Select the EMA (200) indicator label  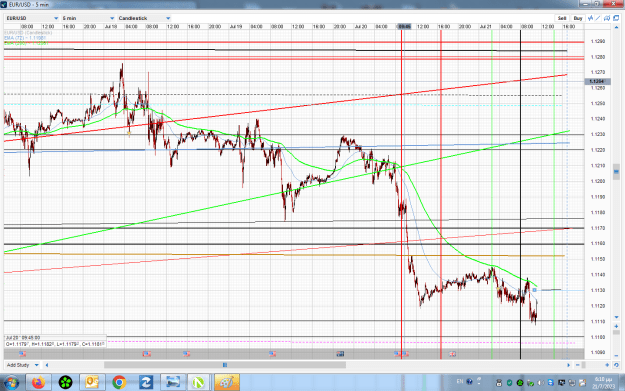click(x=26, y=43)
